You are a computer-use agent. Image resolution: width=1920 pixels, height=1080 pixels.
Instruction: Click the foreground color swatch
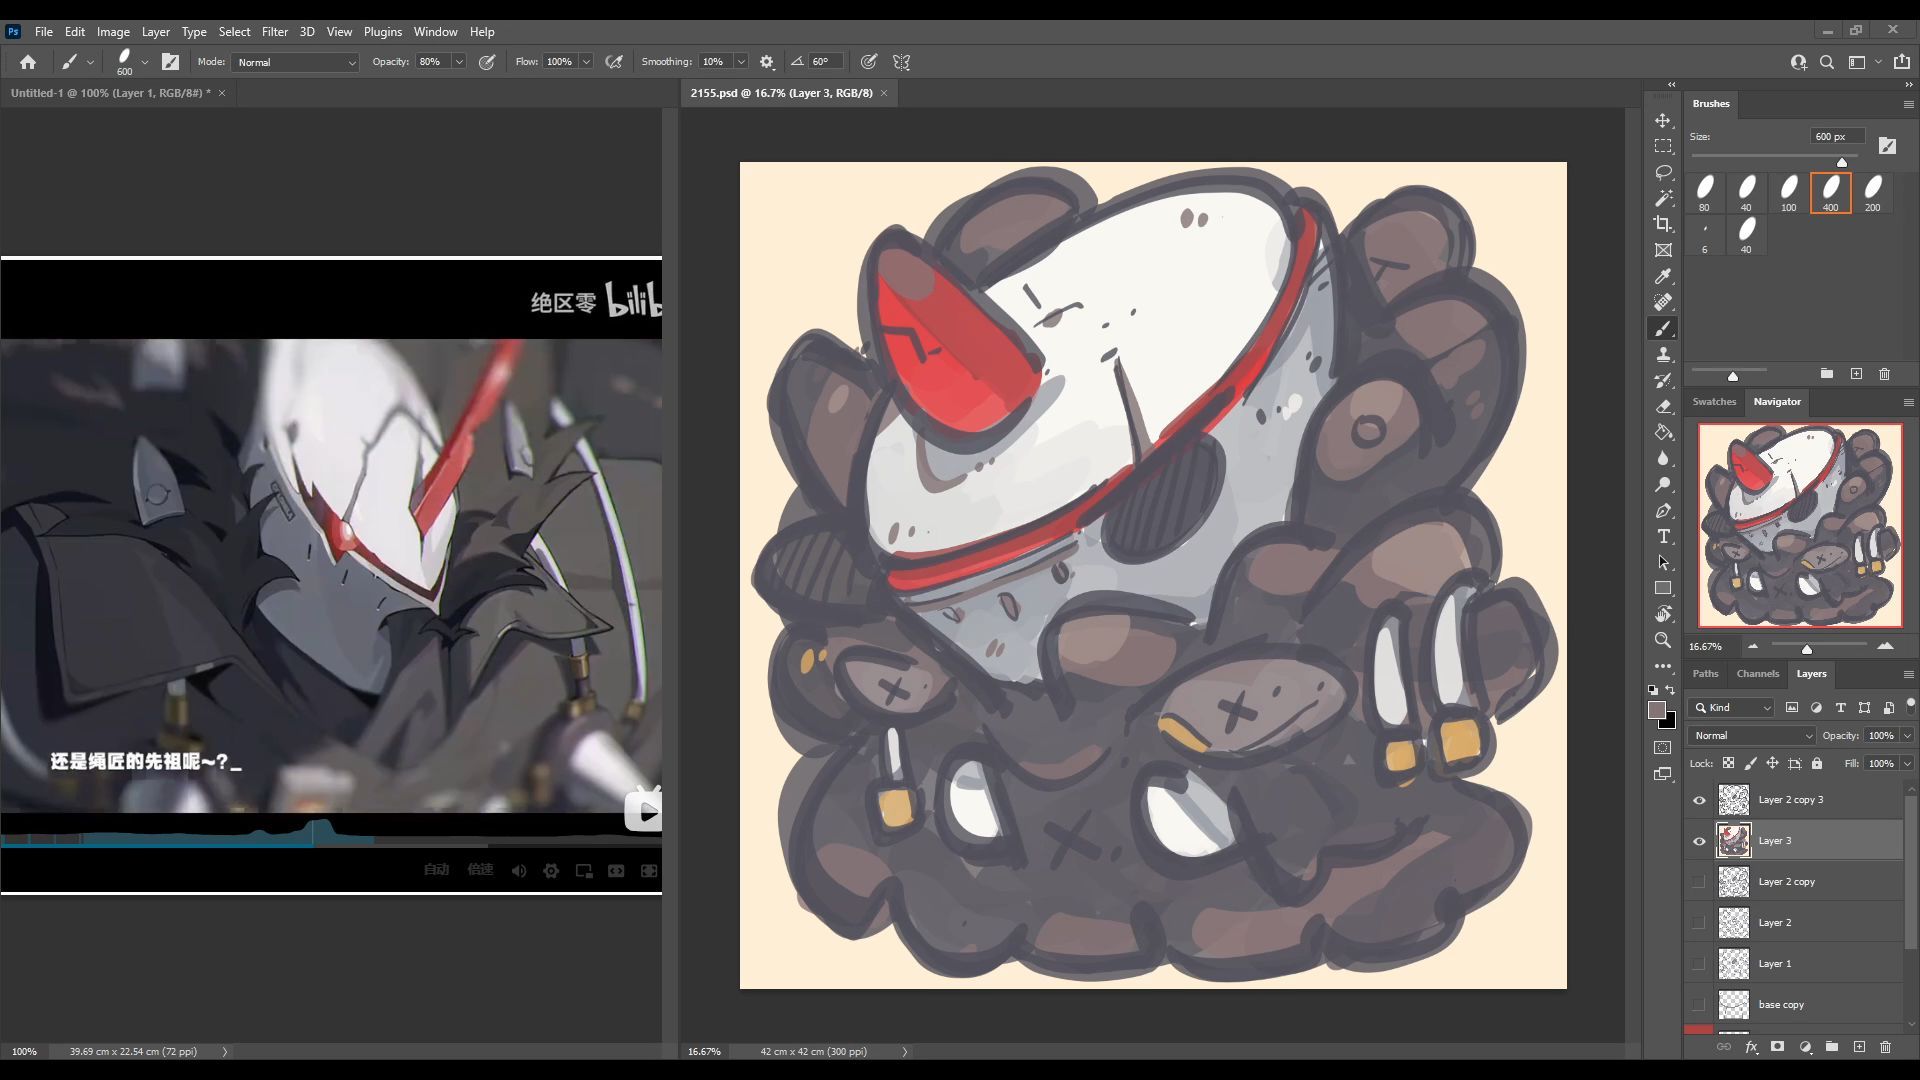pos(1657,710)
